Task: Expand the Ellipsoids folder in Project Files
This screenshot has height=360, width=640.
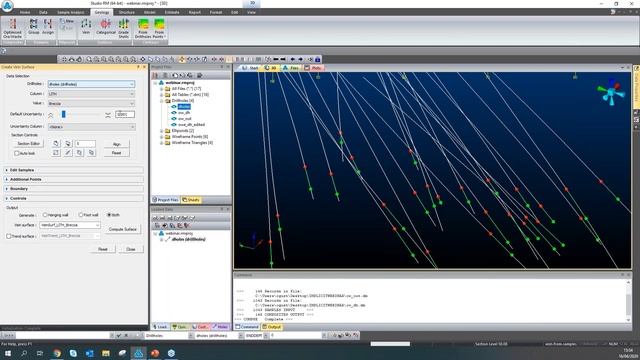Action: coord(162,131)
